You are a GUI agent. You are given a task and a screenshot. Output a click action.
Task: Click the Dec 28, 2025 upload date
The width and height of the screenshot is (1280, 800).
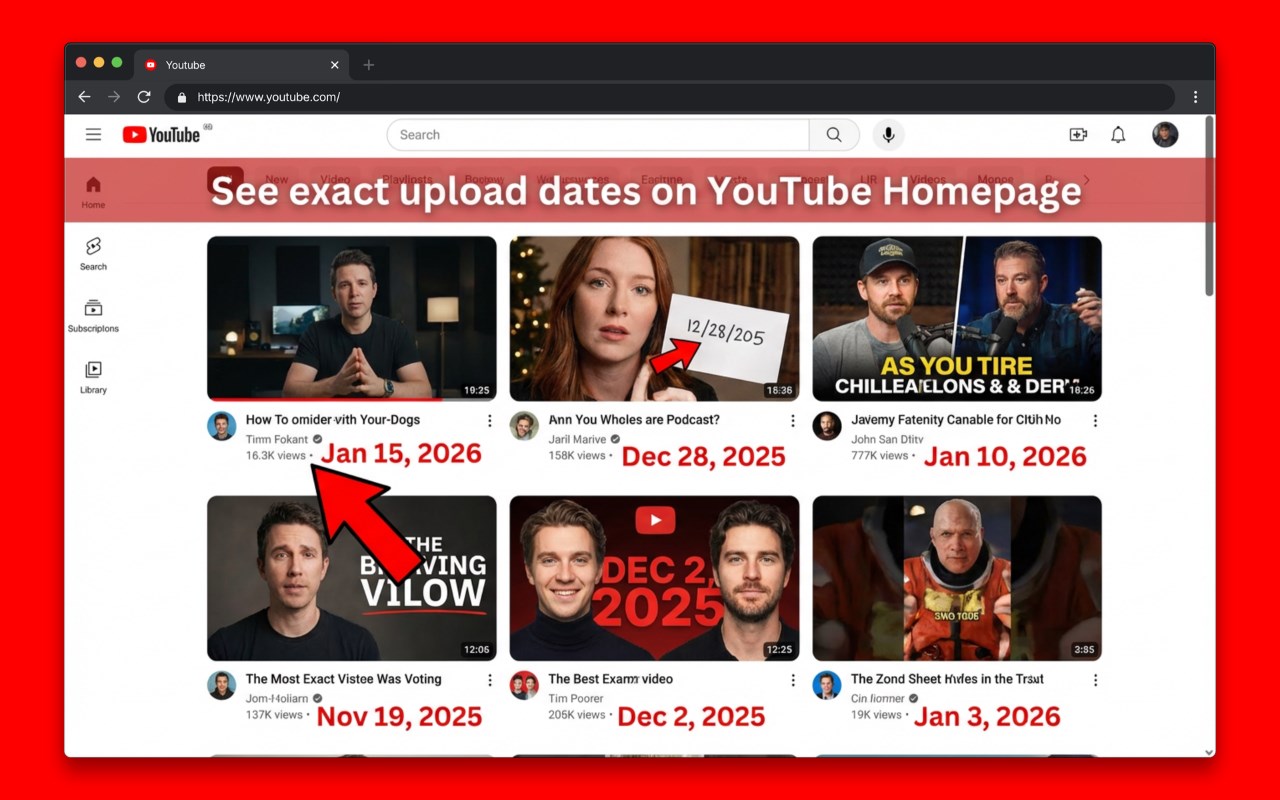(x=704, y=457)
